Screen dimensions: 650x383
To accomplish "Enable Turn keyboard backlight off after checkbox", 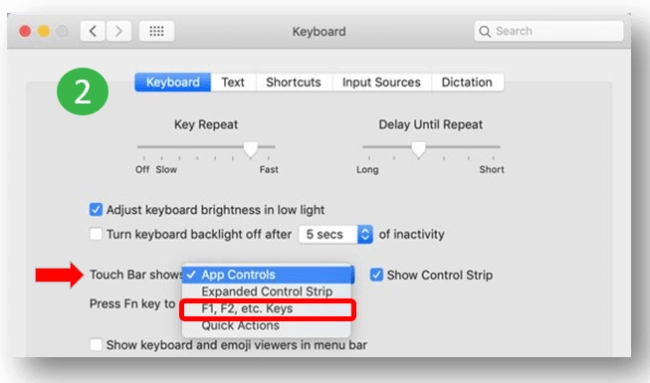I will [x=96, y=234].
